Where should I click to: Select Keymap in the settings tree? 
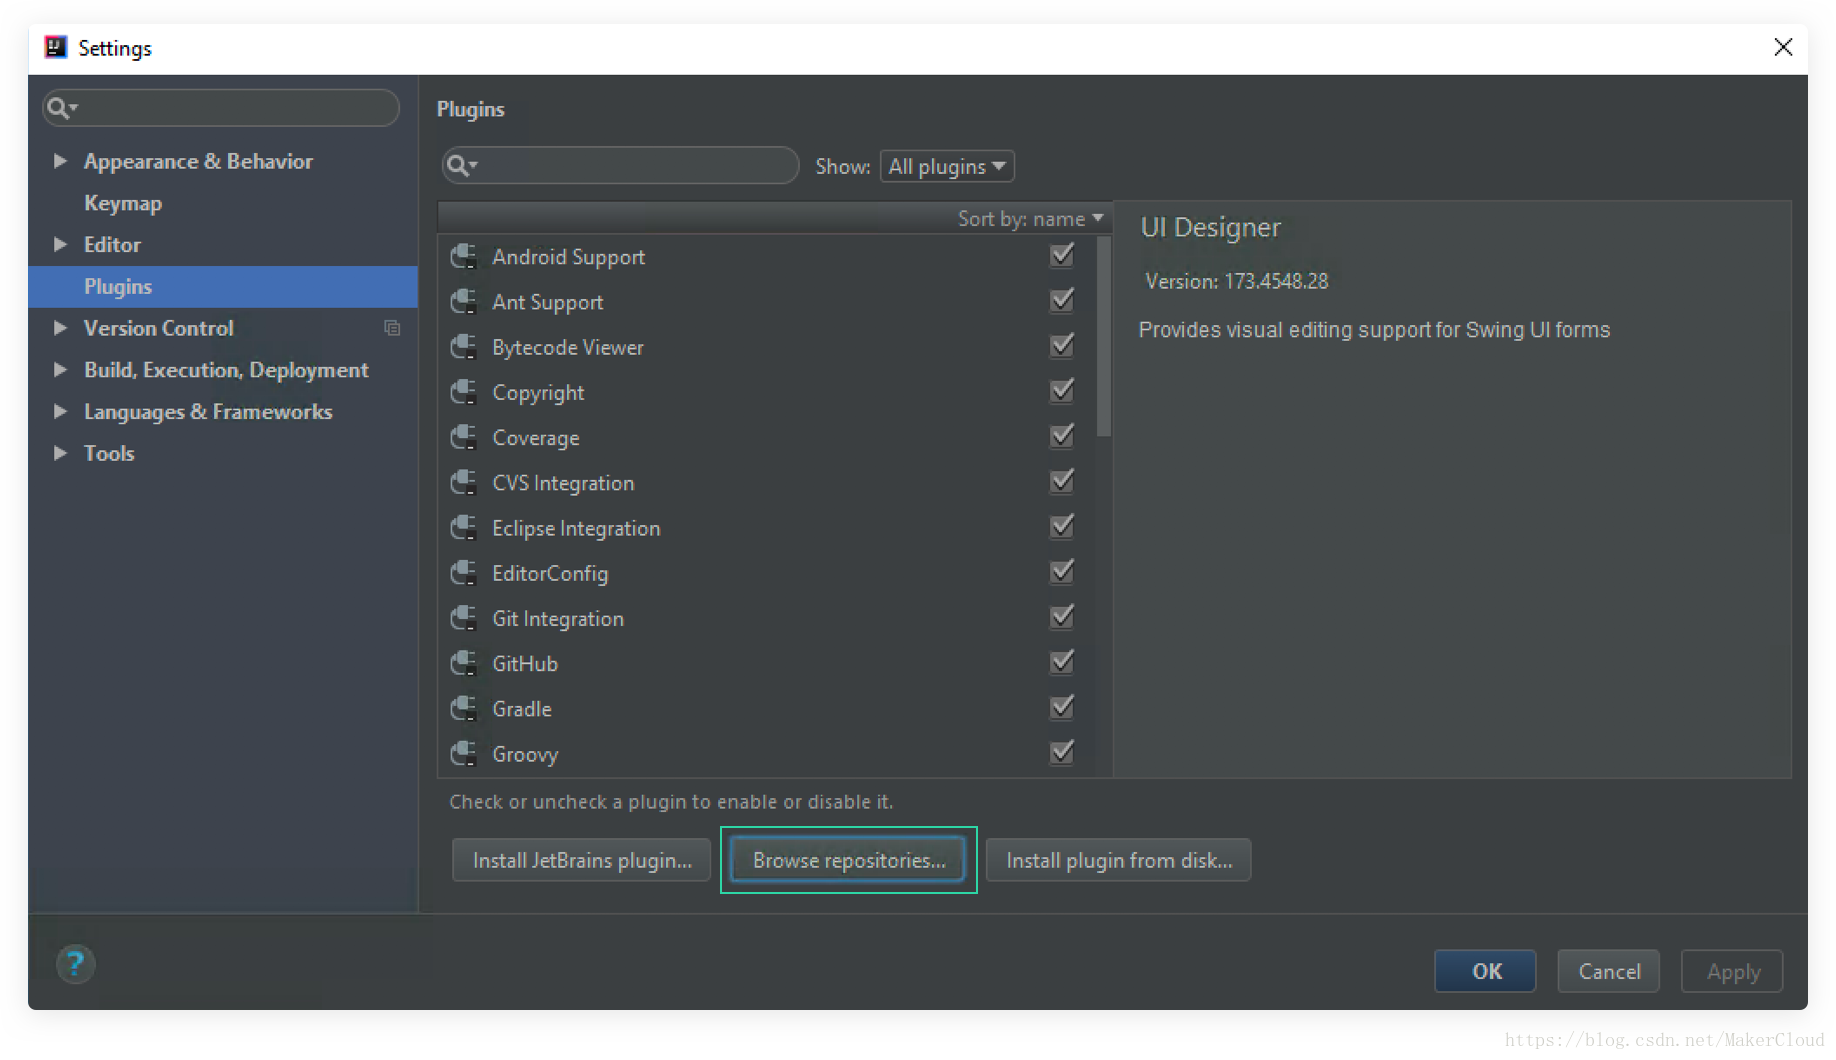[x=123, y=203]
